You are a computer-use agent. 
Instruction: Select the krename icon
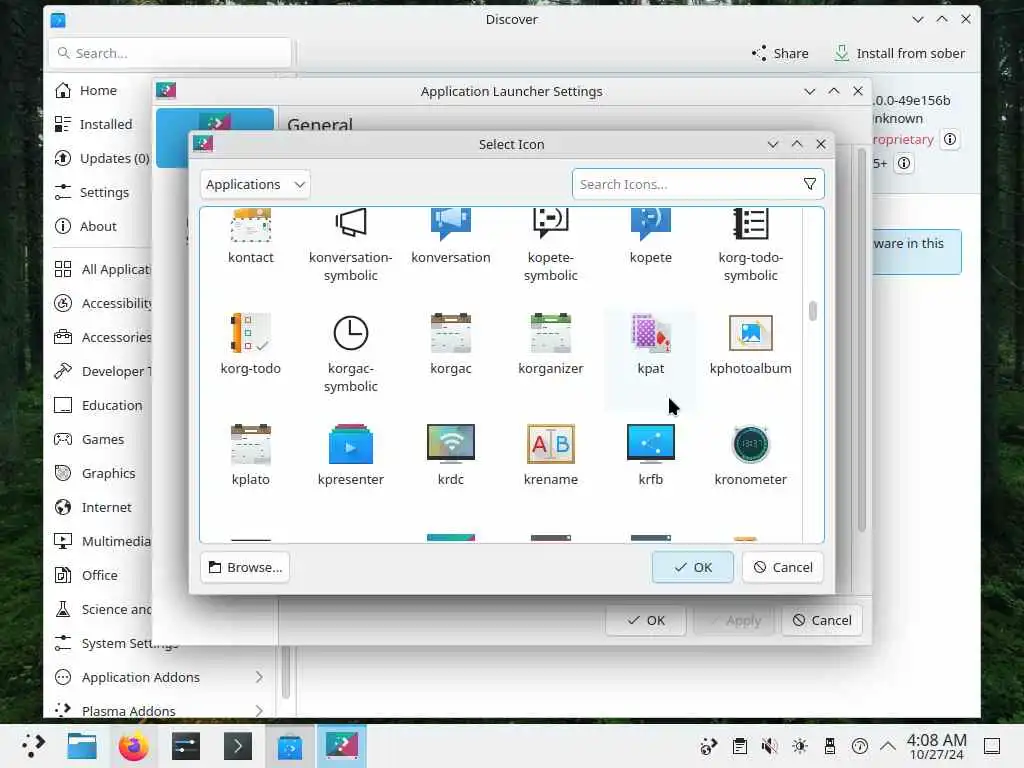pyautogui.click(x=551, y=455)
